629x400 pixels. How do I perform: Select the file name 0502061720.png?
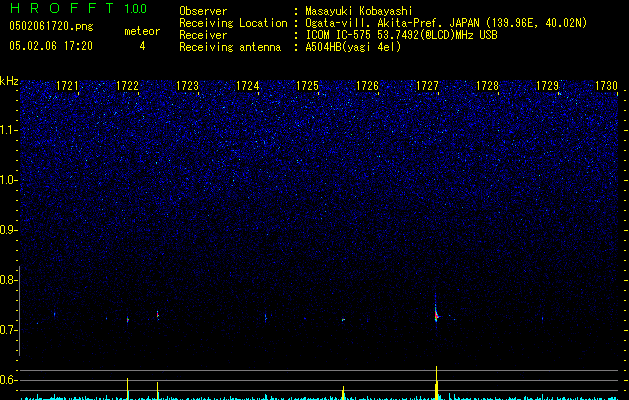51,26
